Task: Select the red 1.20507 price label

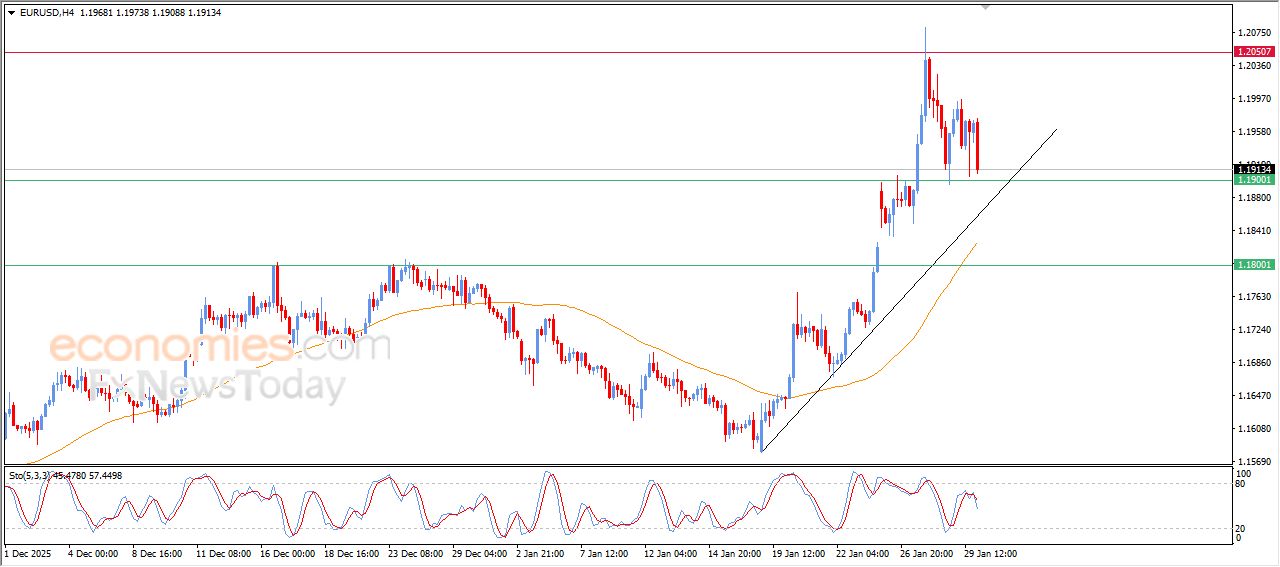Action: pos(1254,52)
